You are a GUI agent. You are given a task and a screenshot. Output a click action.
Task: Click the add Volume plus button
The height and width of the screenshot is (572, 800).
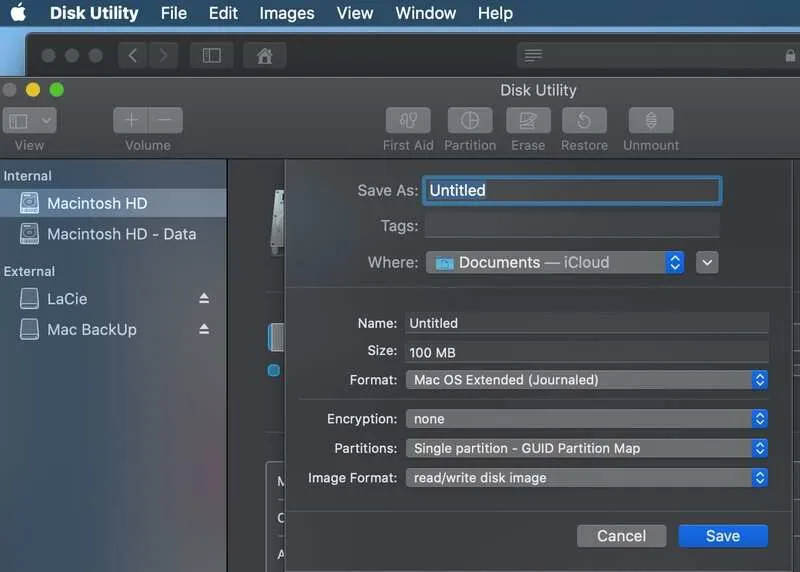point(131,120)
